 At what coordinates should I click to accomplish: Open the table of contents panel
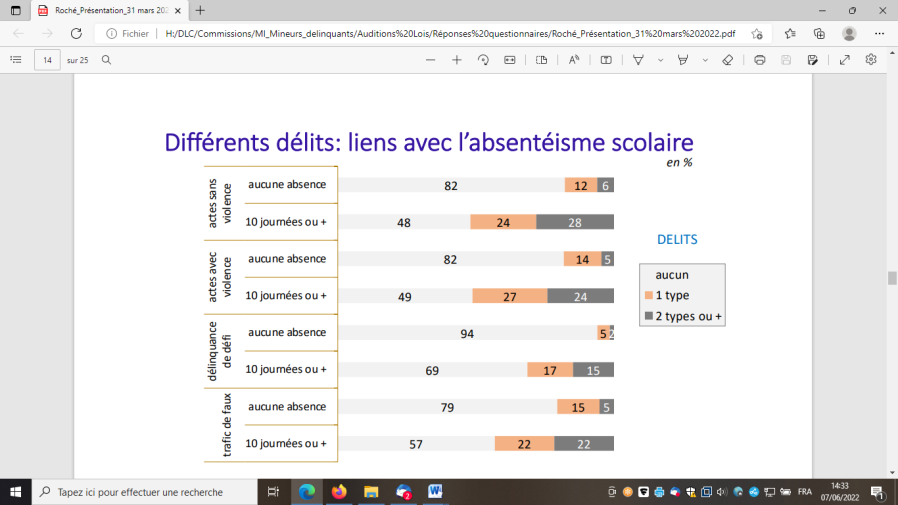click(15, 60)
